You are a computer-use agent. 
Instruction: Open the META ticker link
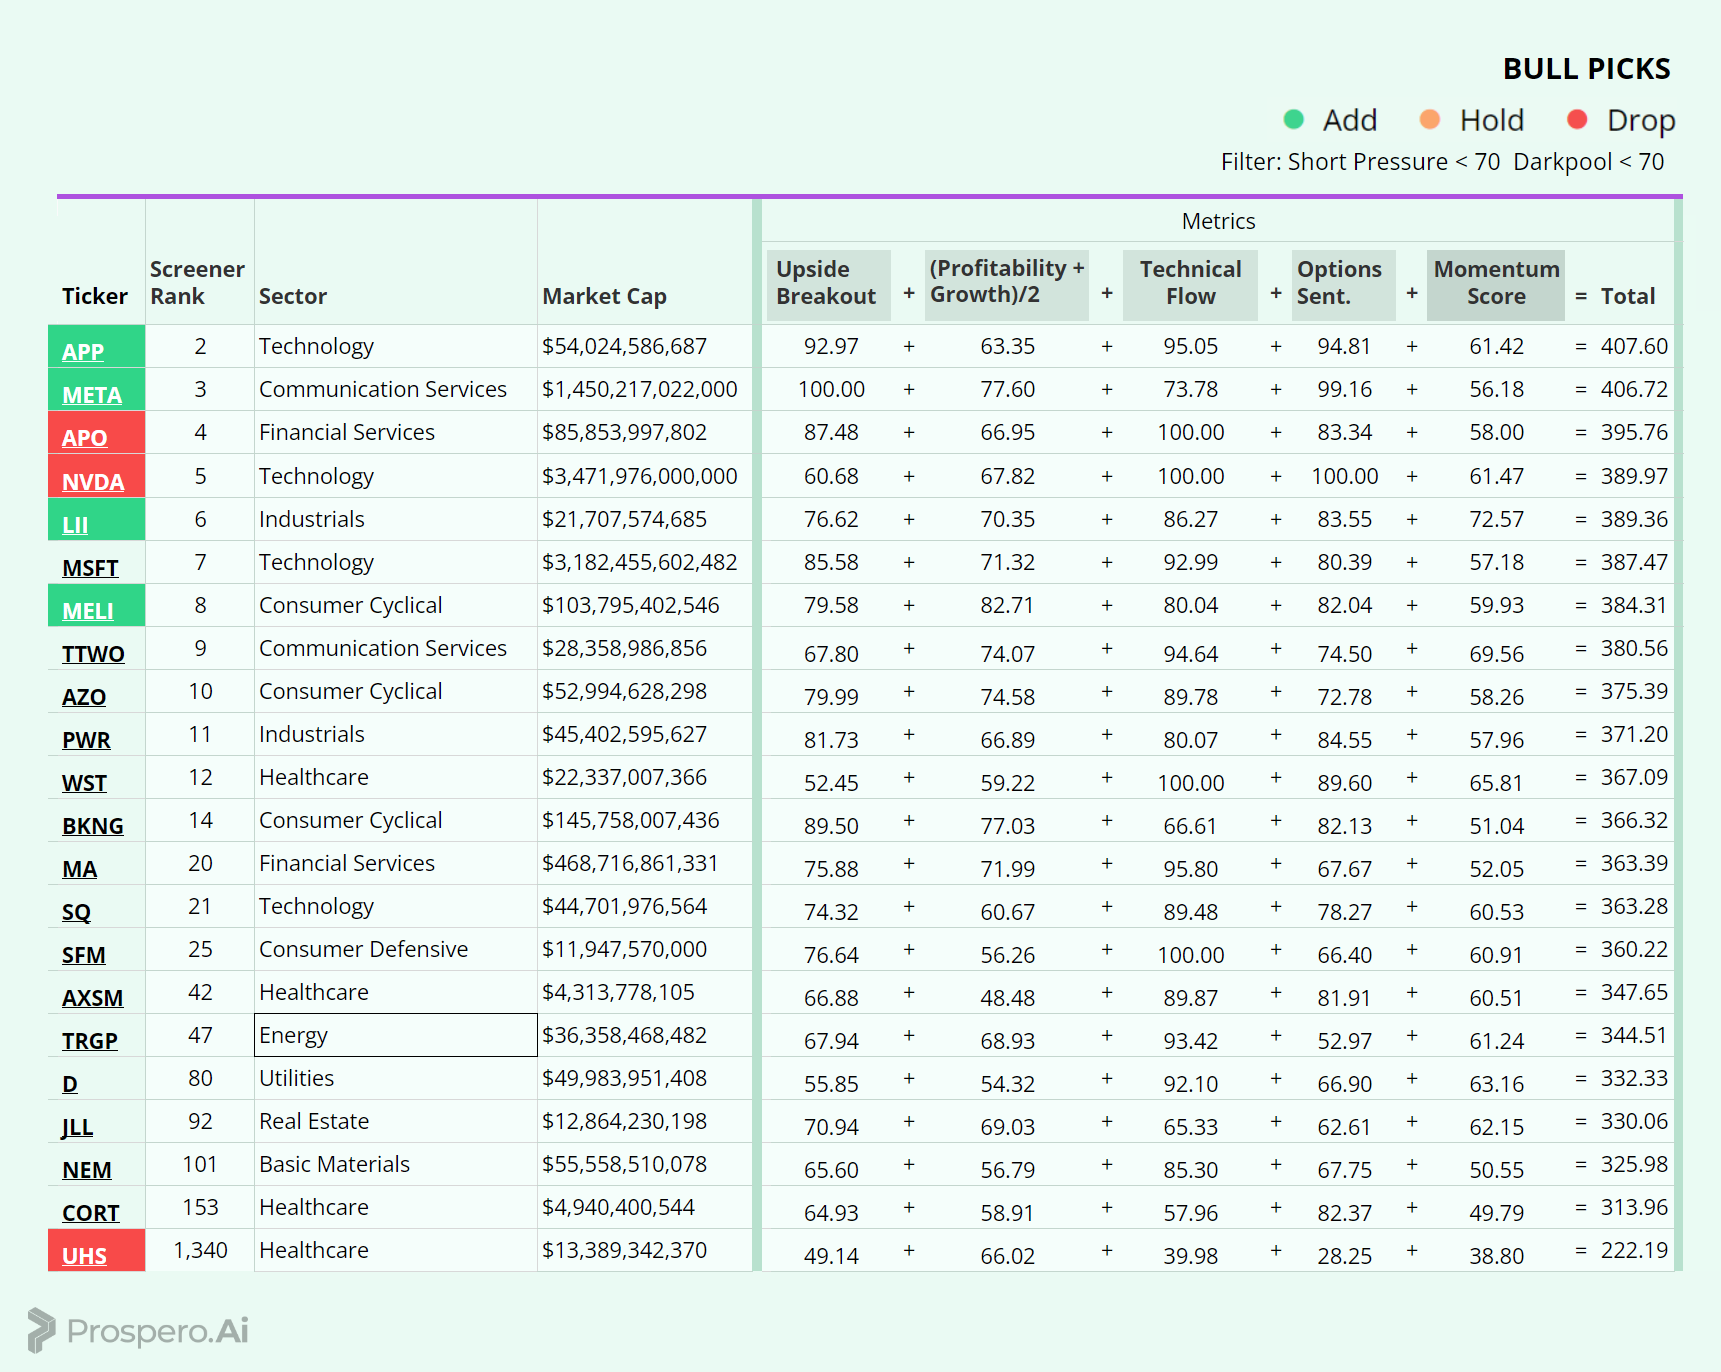[x=92, y=395]
